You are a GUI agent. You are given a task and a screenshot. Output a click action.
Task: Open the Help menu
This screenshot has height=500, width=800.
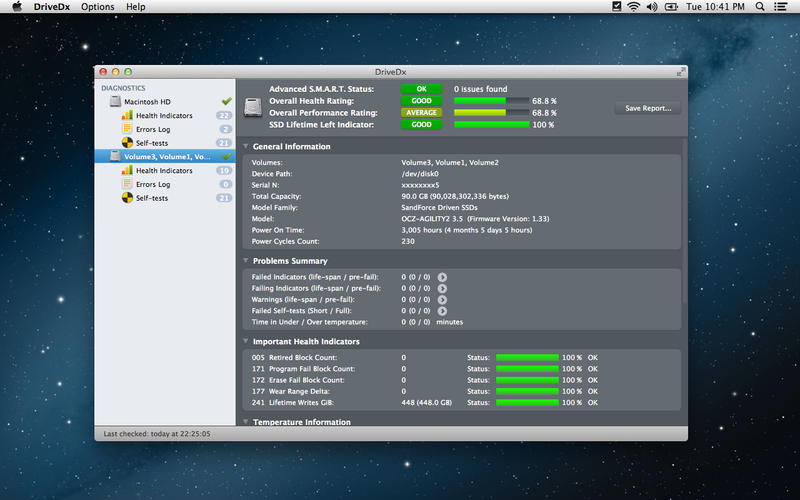(x=136, y=7)
